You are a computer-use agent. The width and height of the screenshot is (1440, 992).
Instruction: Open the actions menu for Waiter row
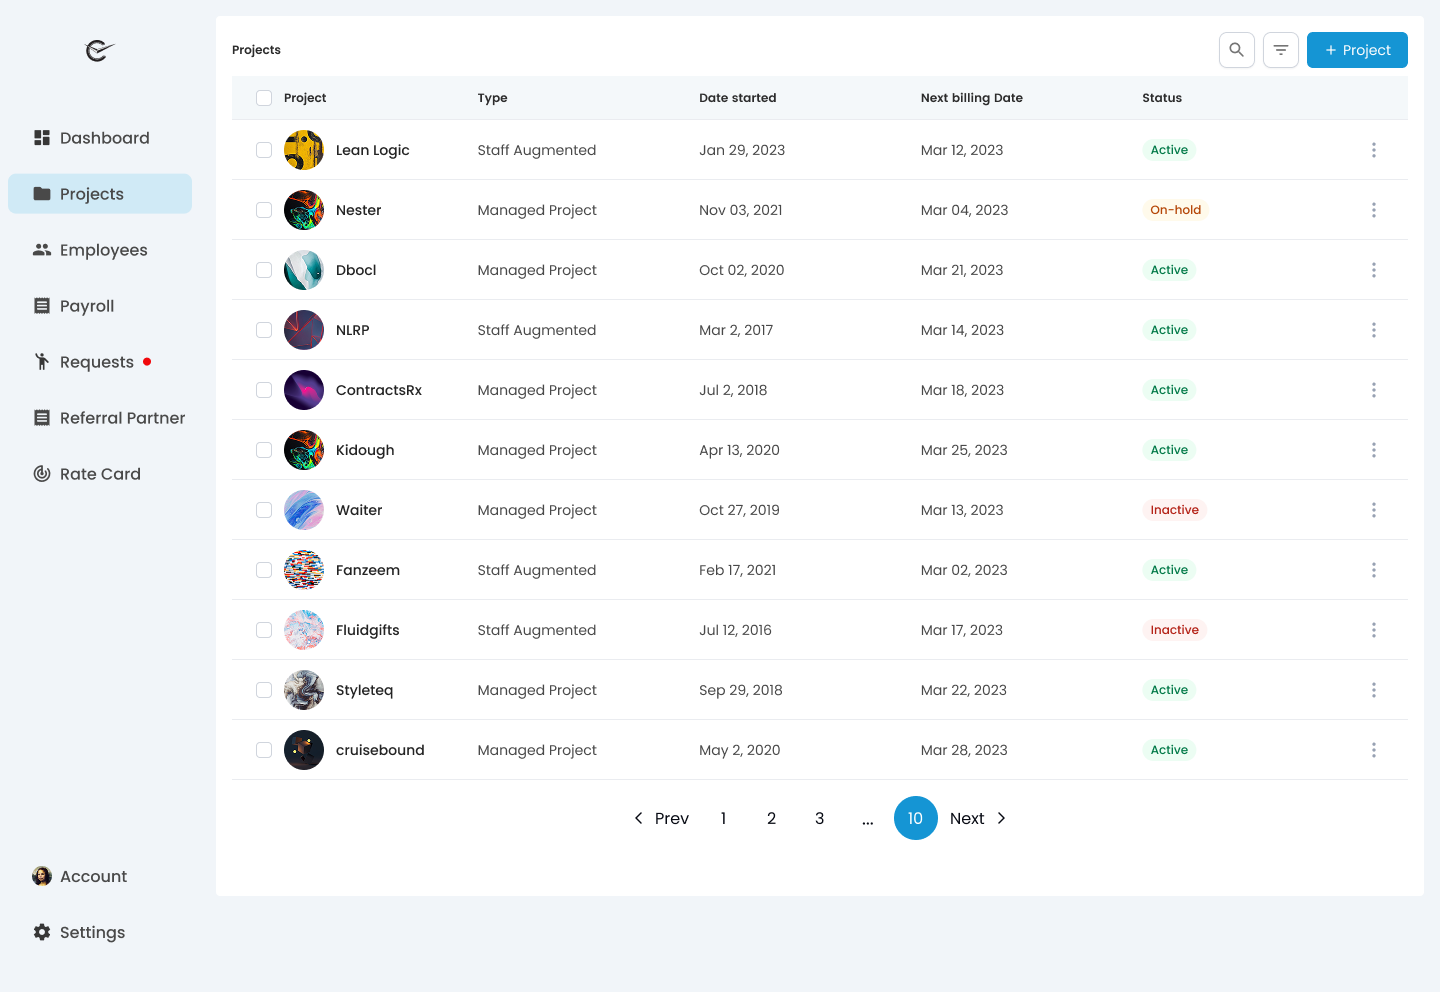click(x=1374, y=510)
